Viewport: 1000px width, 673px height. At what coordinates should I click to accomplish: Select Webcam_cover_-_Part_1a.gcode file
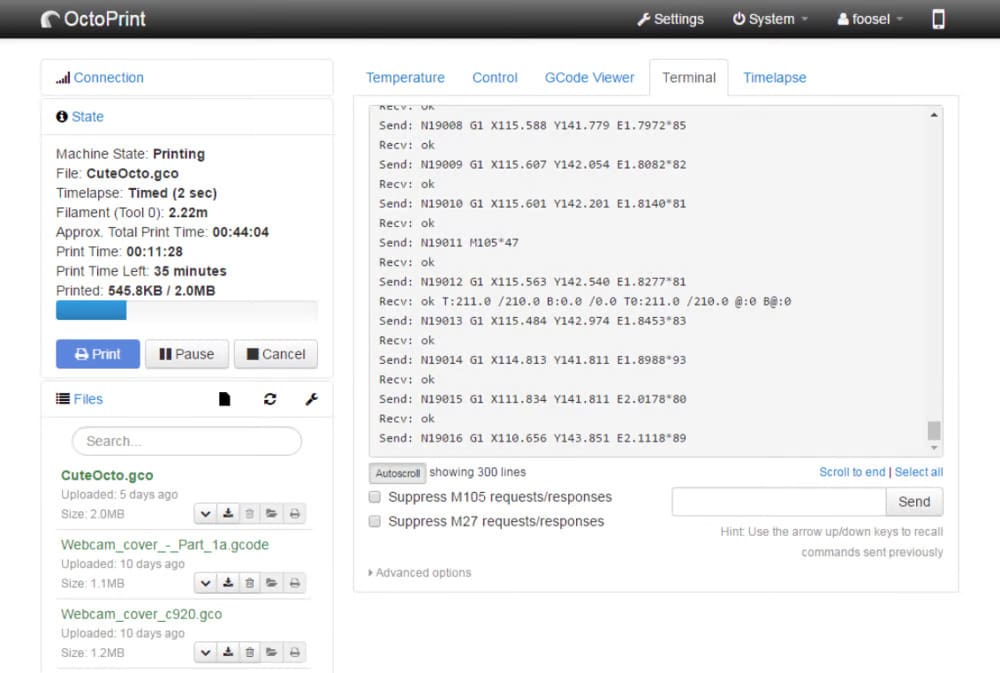point(165,545)
